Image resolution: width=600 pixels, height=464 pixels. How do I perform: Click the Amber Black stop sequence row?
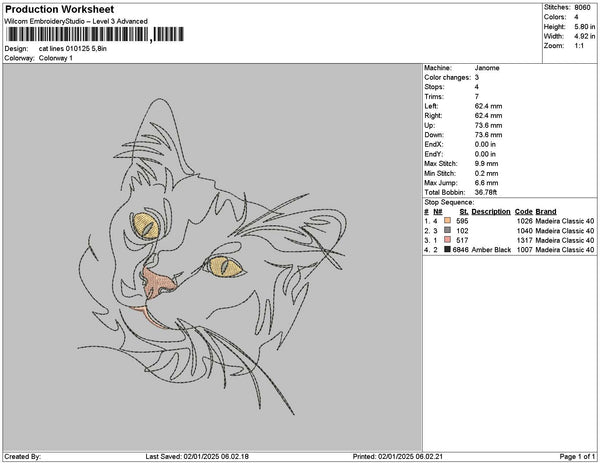tap(509, 250)
